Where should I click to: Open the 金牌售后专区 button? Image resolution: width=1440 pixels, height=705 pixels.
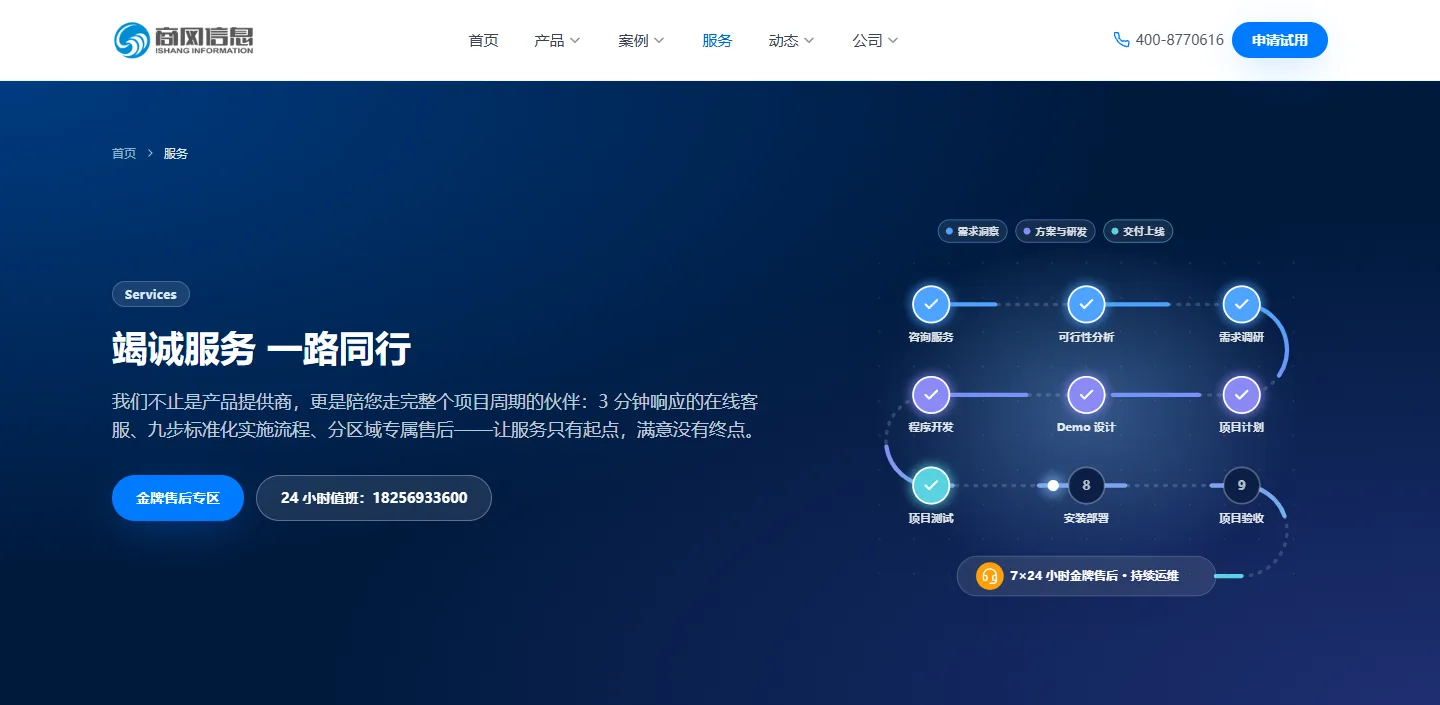click(x=178, y=498)
